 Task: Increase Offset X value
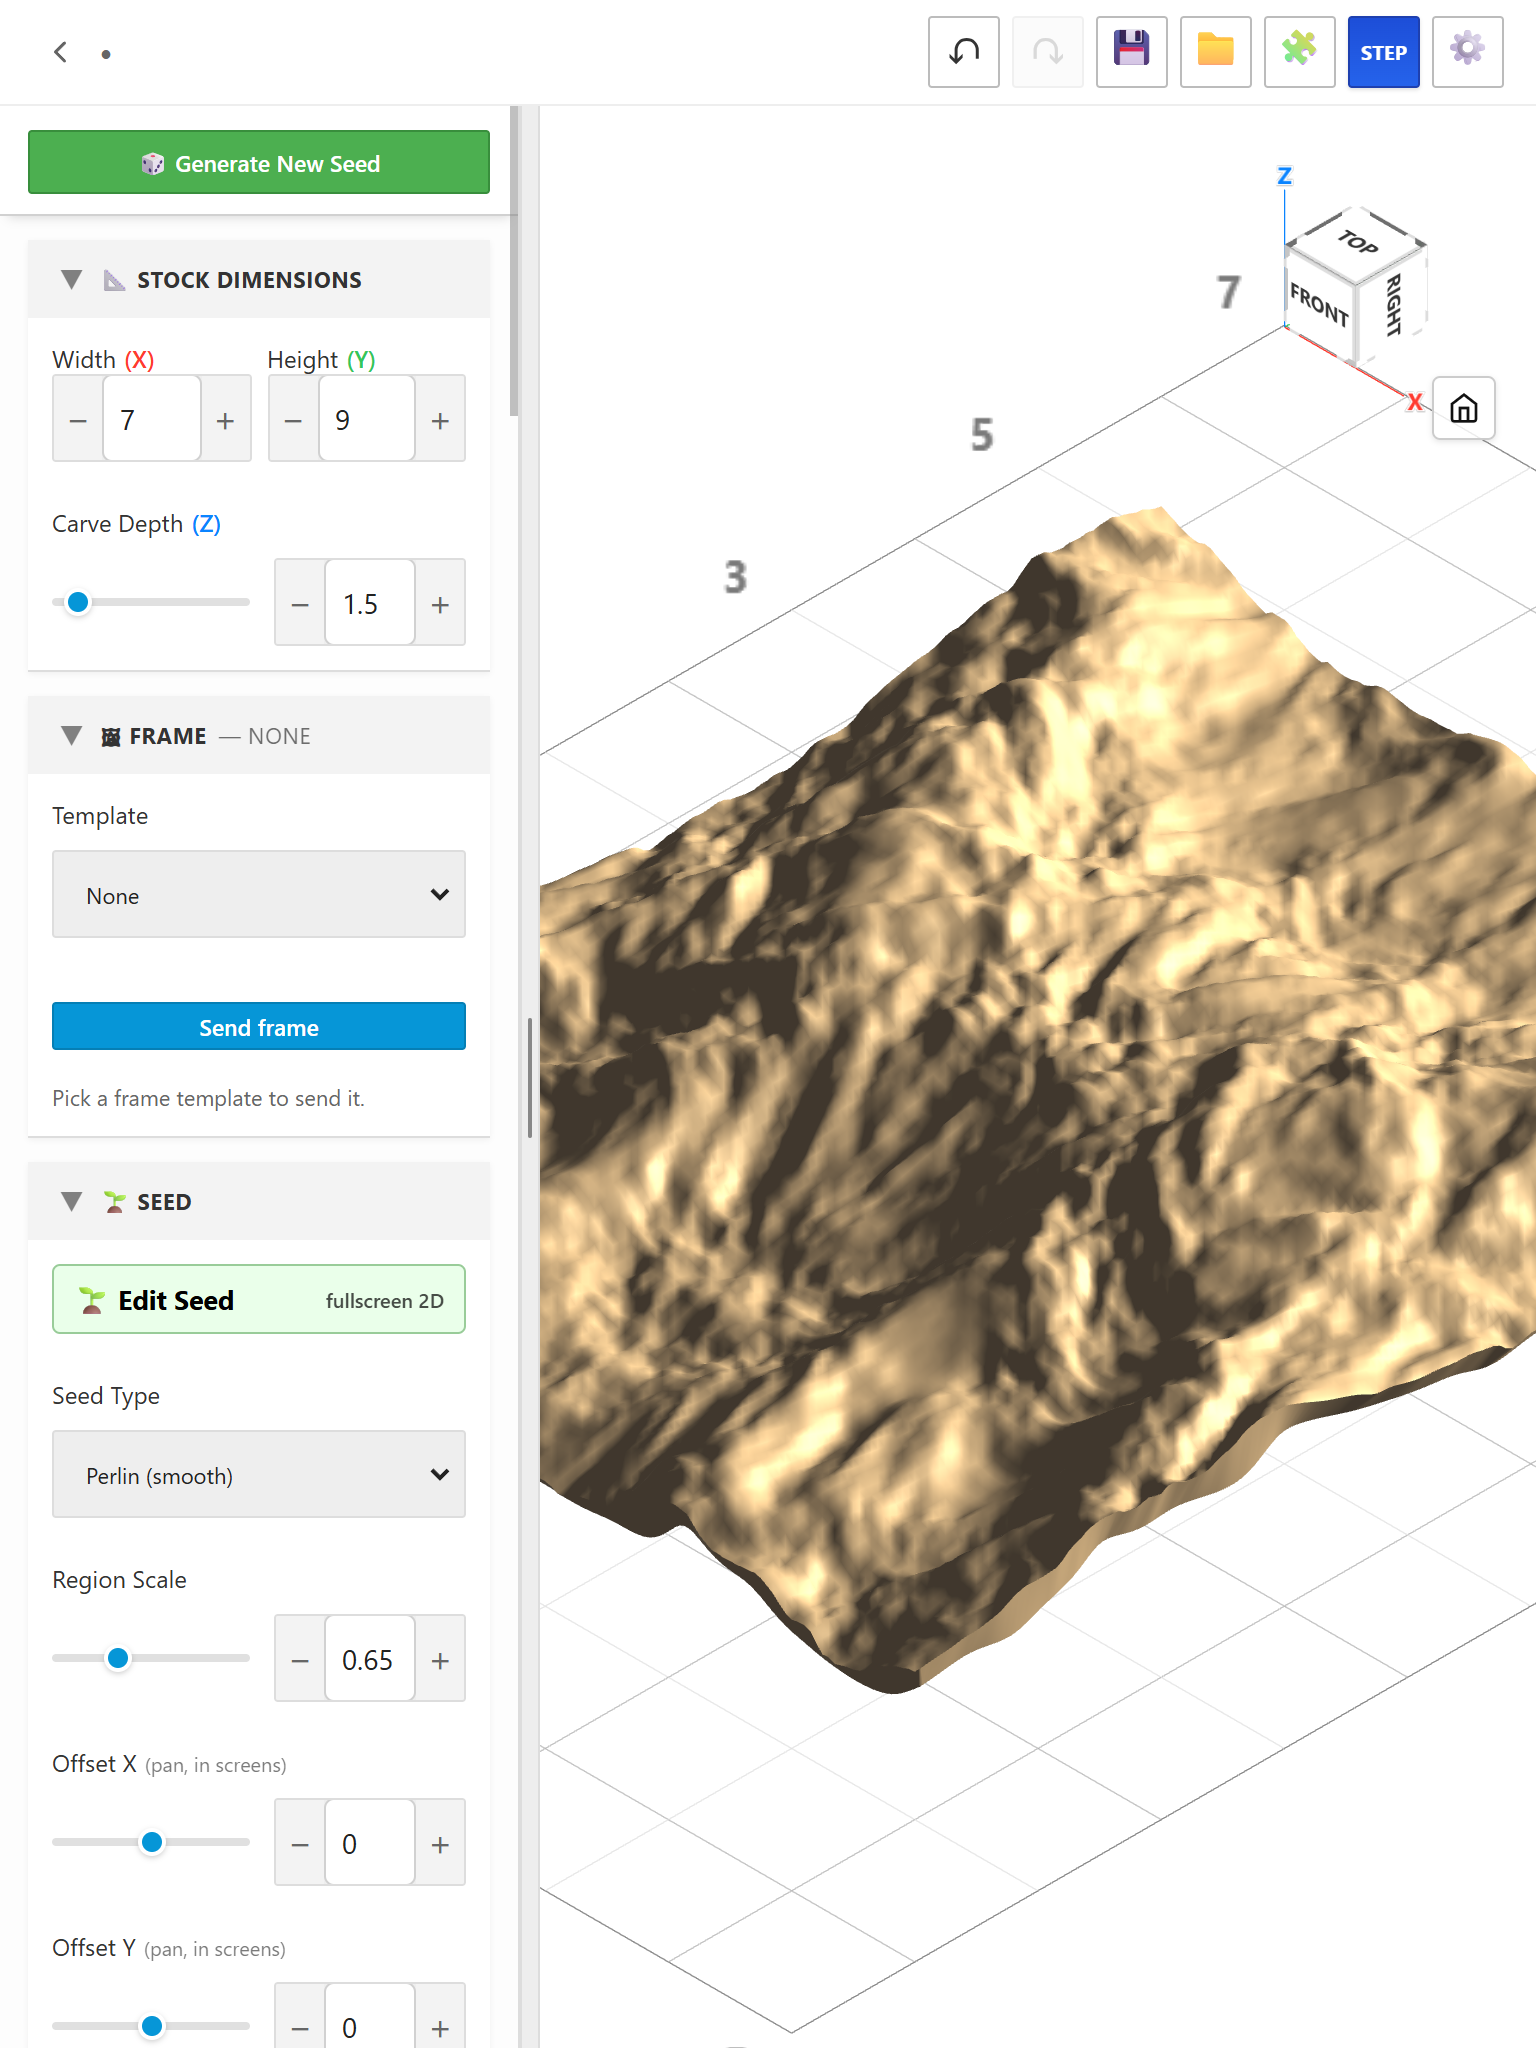440,1843
